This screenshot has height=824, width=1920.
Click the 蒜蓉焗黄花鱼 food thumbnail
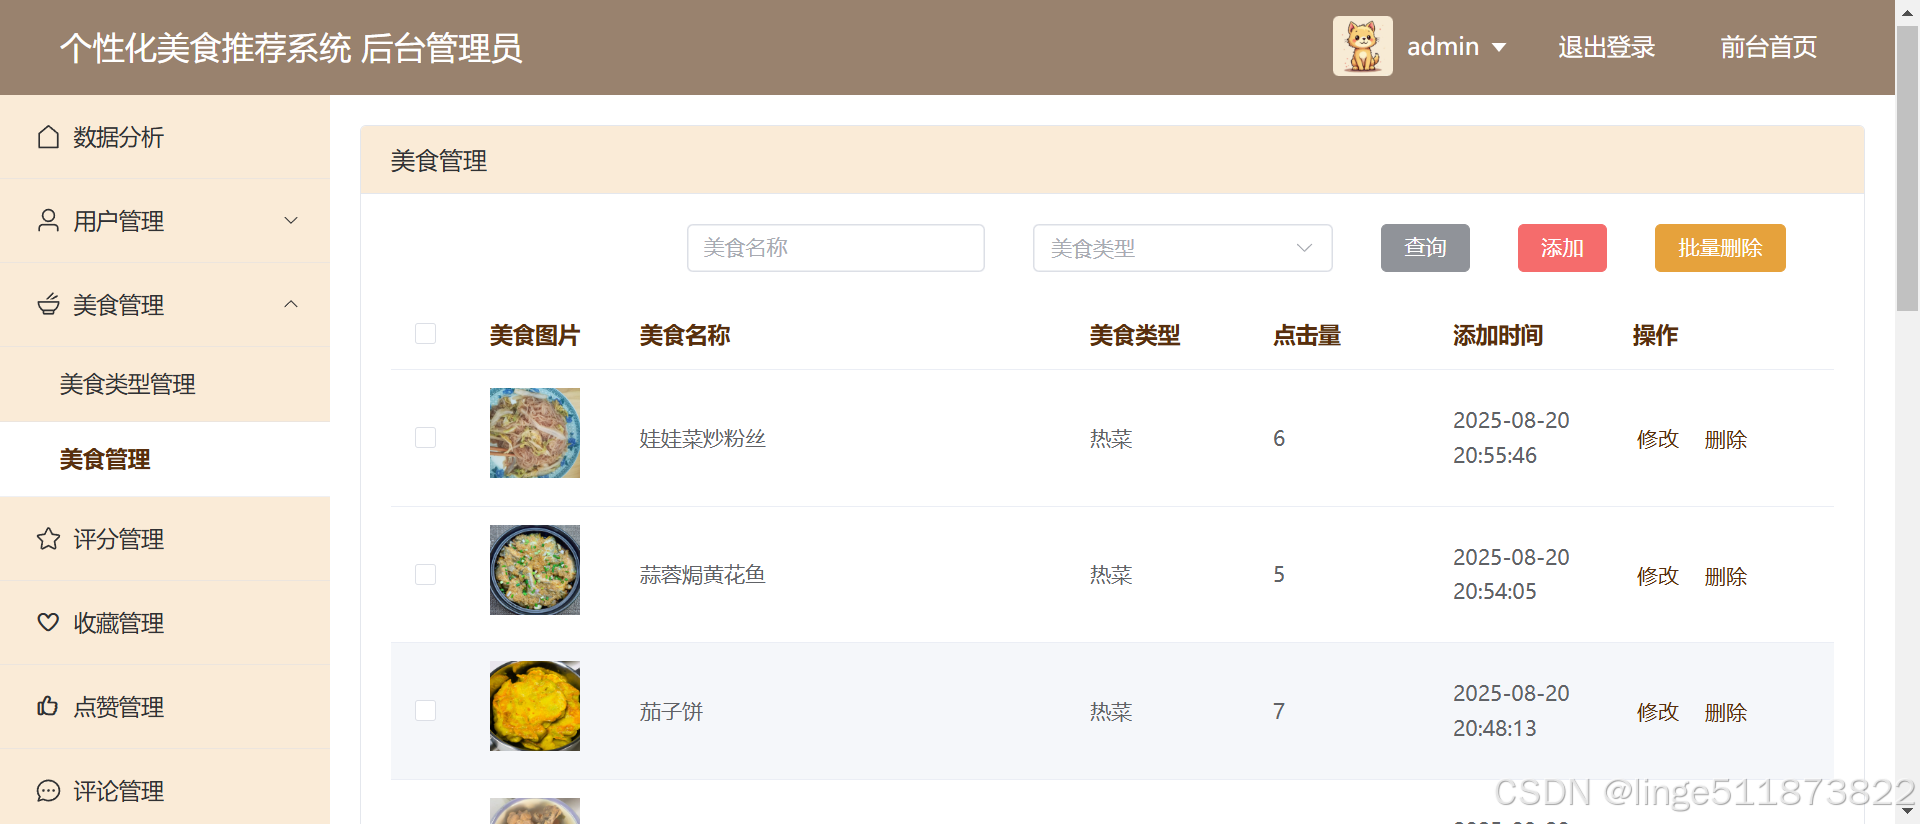pyautogui.click(x=535, y=570)
